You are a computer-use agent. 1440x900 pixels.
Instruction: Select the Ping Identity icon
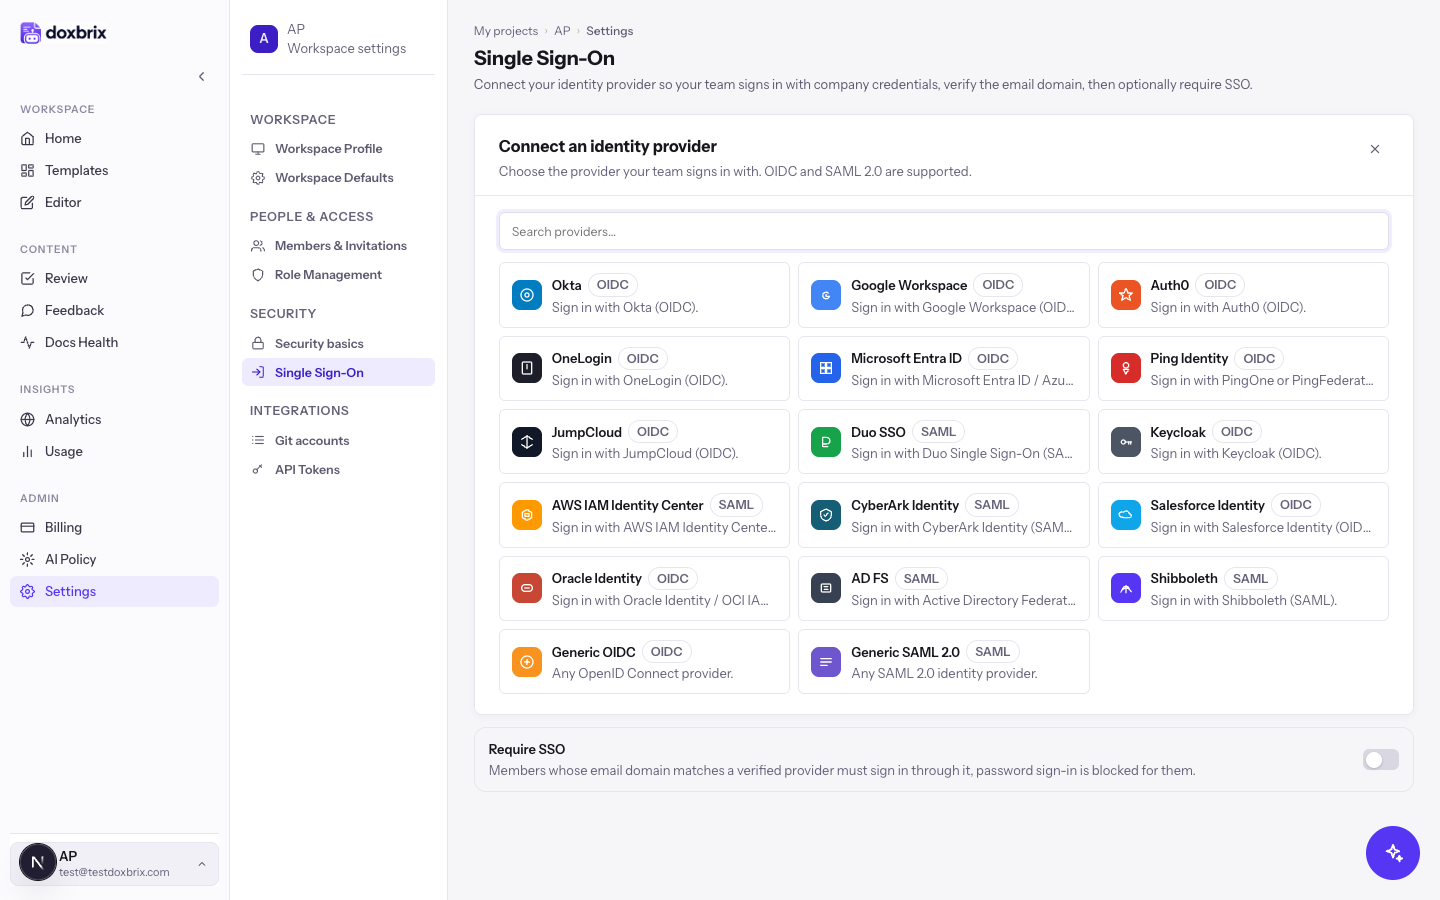[x=1126, y=368]
